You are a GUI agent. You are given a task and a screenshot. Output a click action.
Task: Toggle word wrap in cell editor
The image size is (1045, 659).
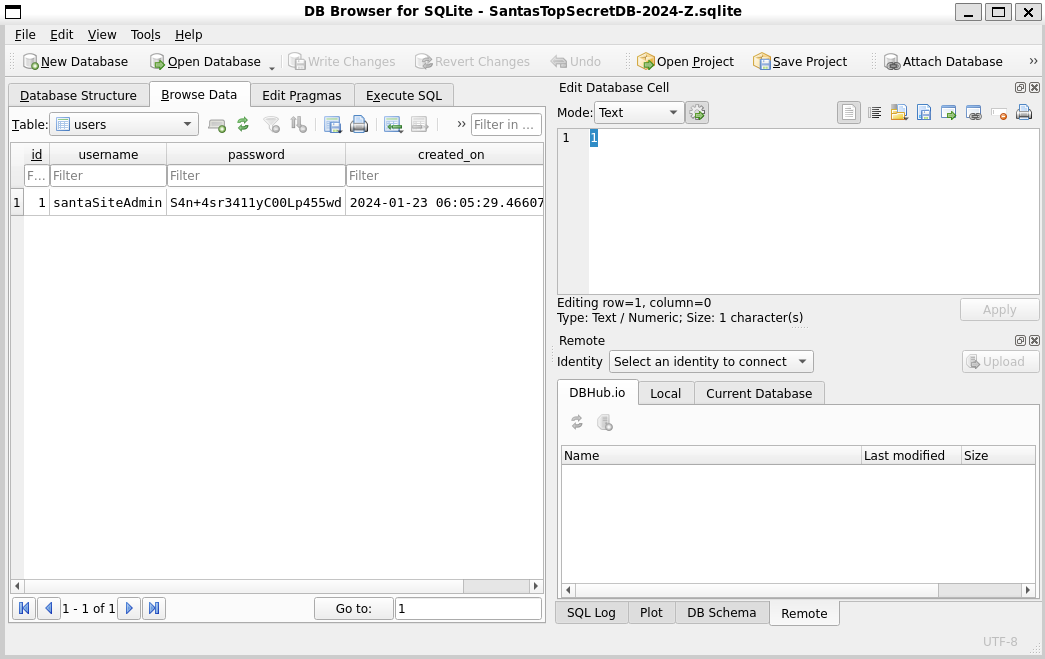(x=874, y=113)
